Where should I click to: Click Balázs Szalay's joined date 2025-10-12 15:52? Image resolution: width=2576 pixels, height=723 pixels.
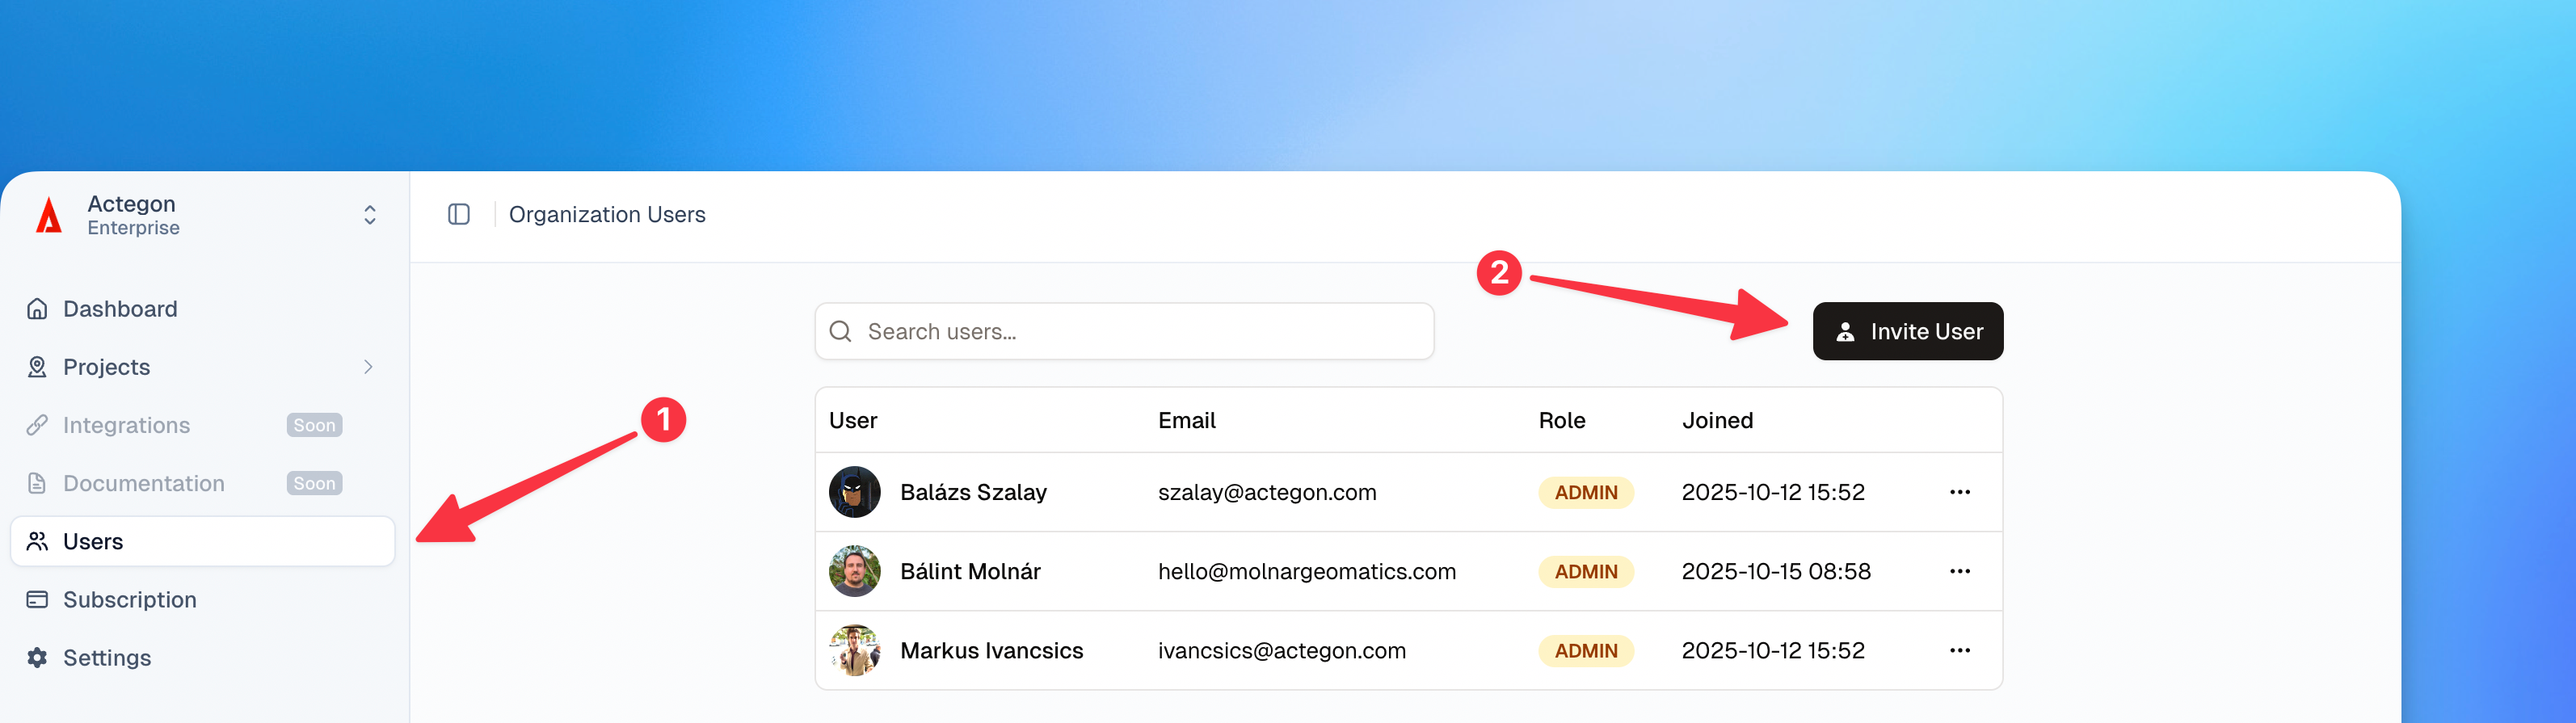(1773, 492)
